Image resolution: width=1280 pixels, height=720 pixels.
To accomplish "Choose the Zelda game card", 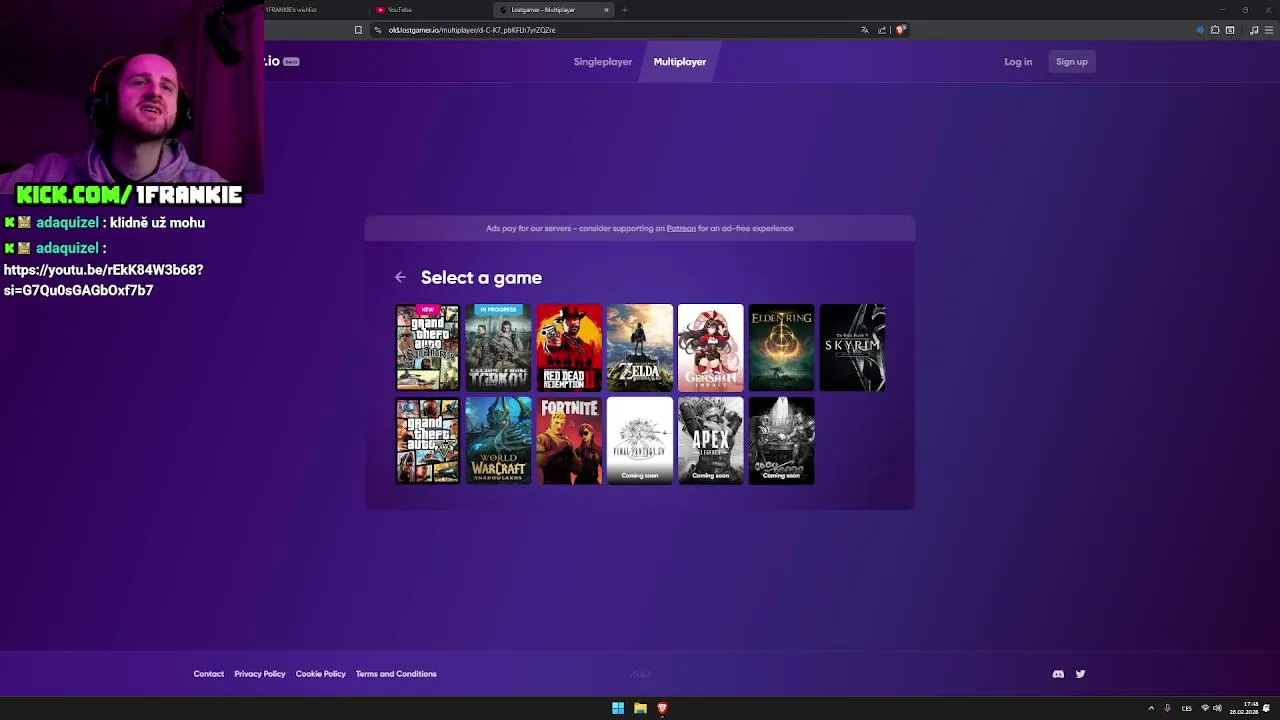I will coord(640,347).
